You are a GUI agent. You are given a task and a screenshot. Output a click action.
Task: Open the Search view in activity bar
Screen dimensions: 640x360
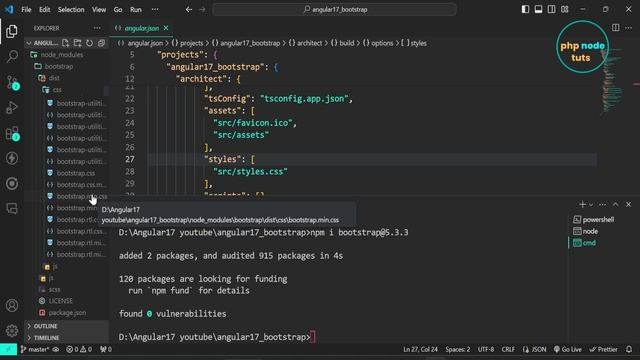point(12,56)
